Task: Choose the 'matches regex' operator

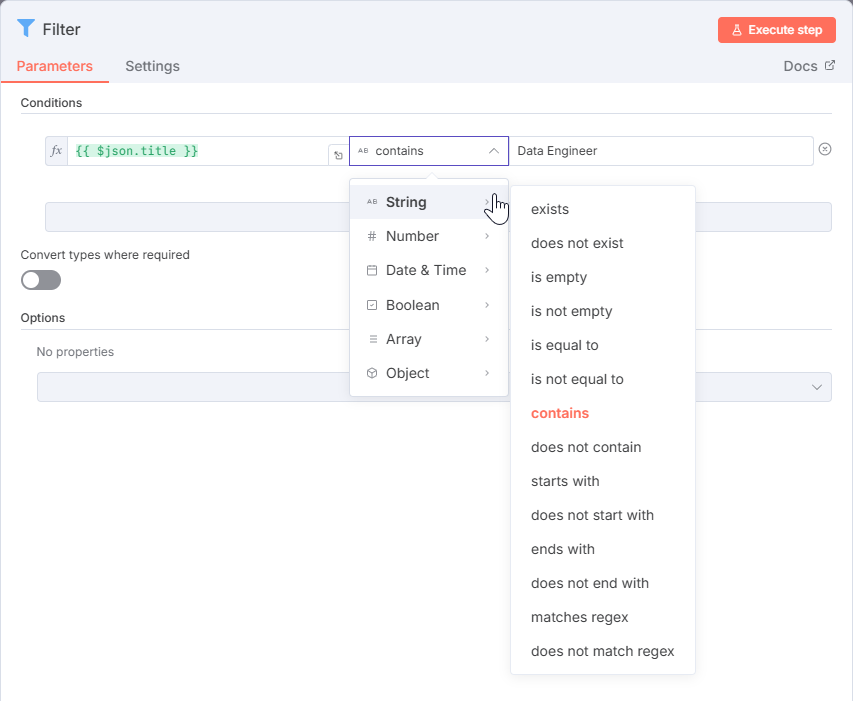Action: pos(579,617)
